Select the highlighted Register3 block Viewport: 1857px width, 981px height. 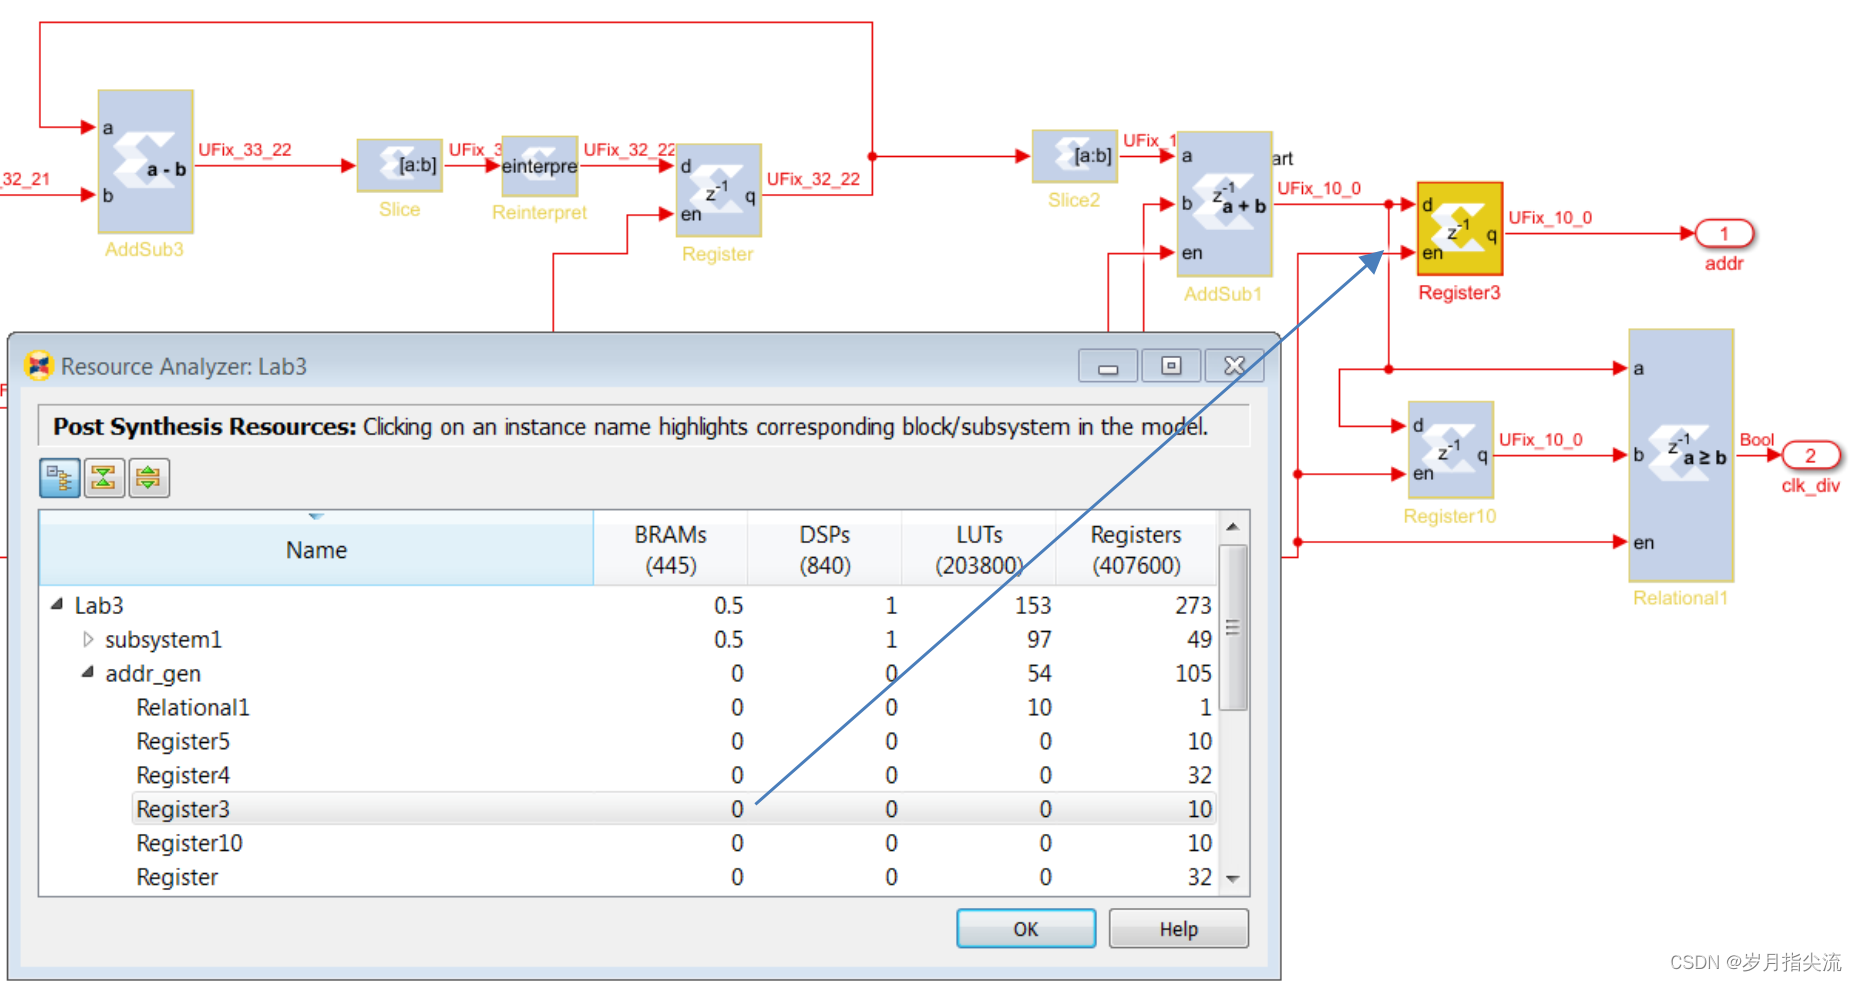tap(1460, 229)
